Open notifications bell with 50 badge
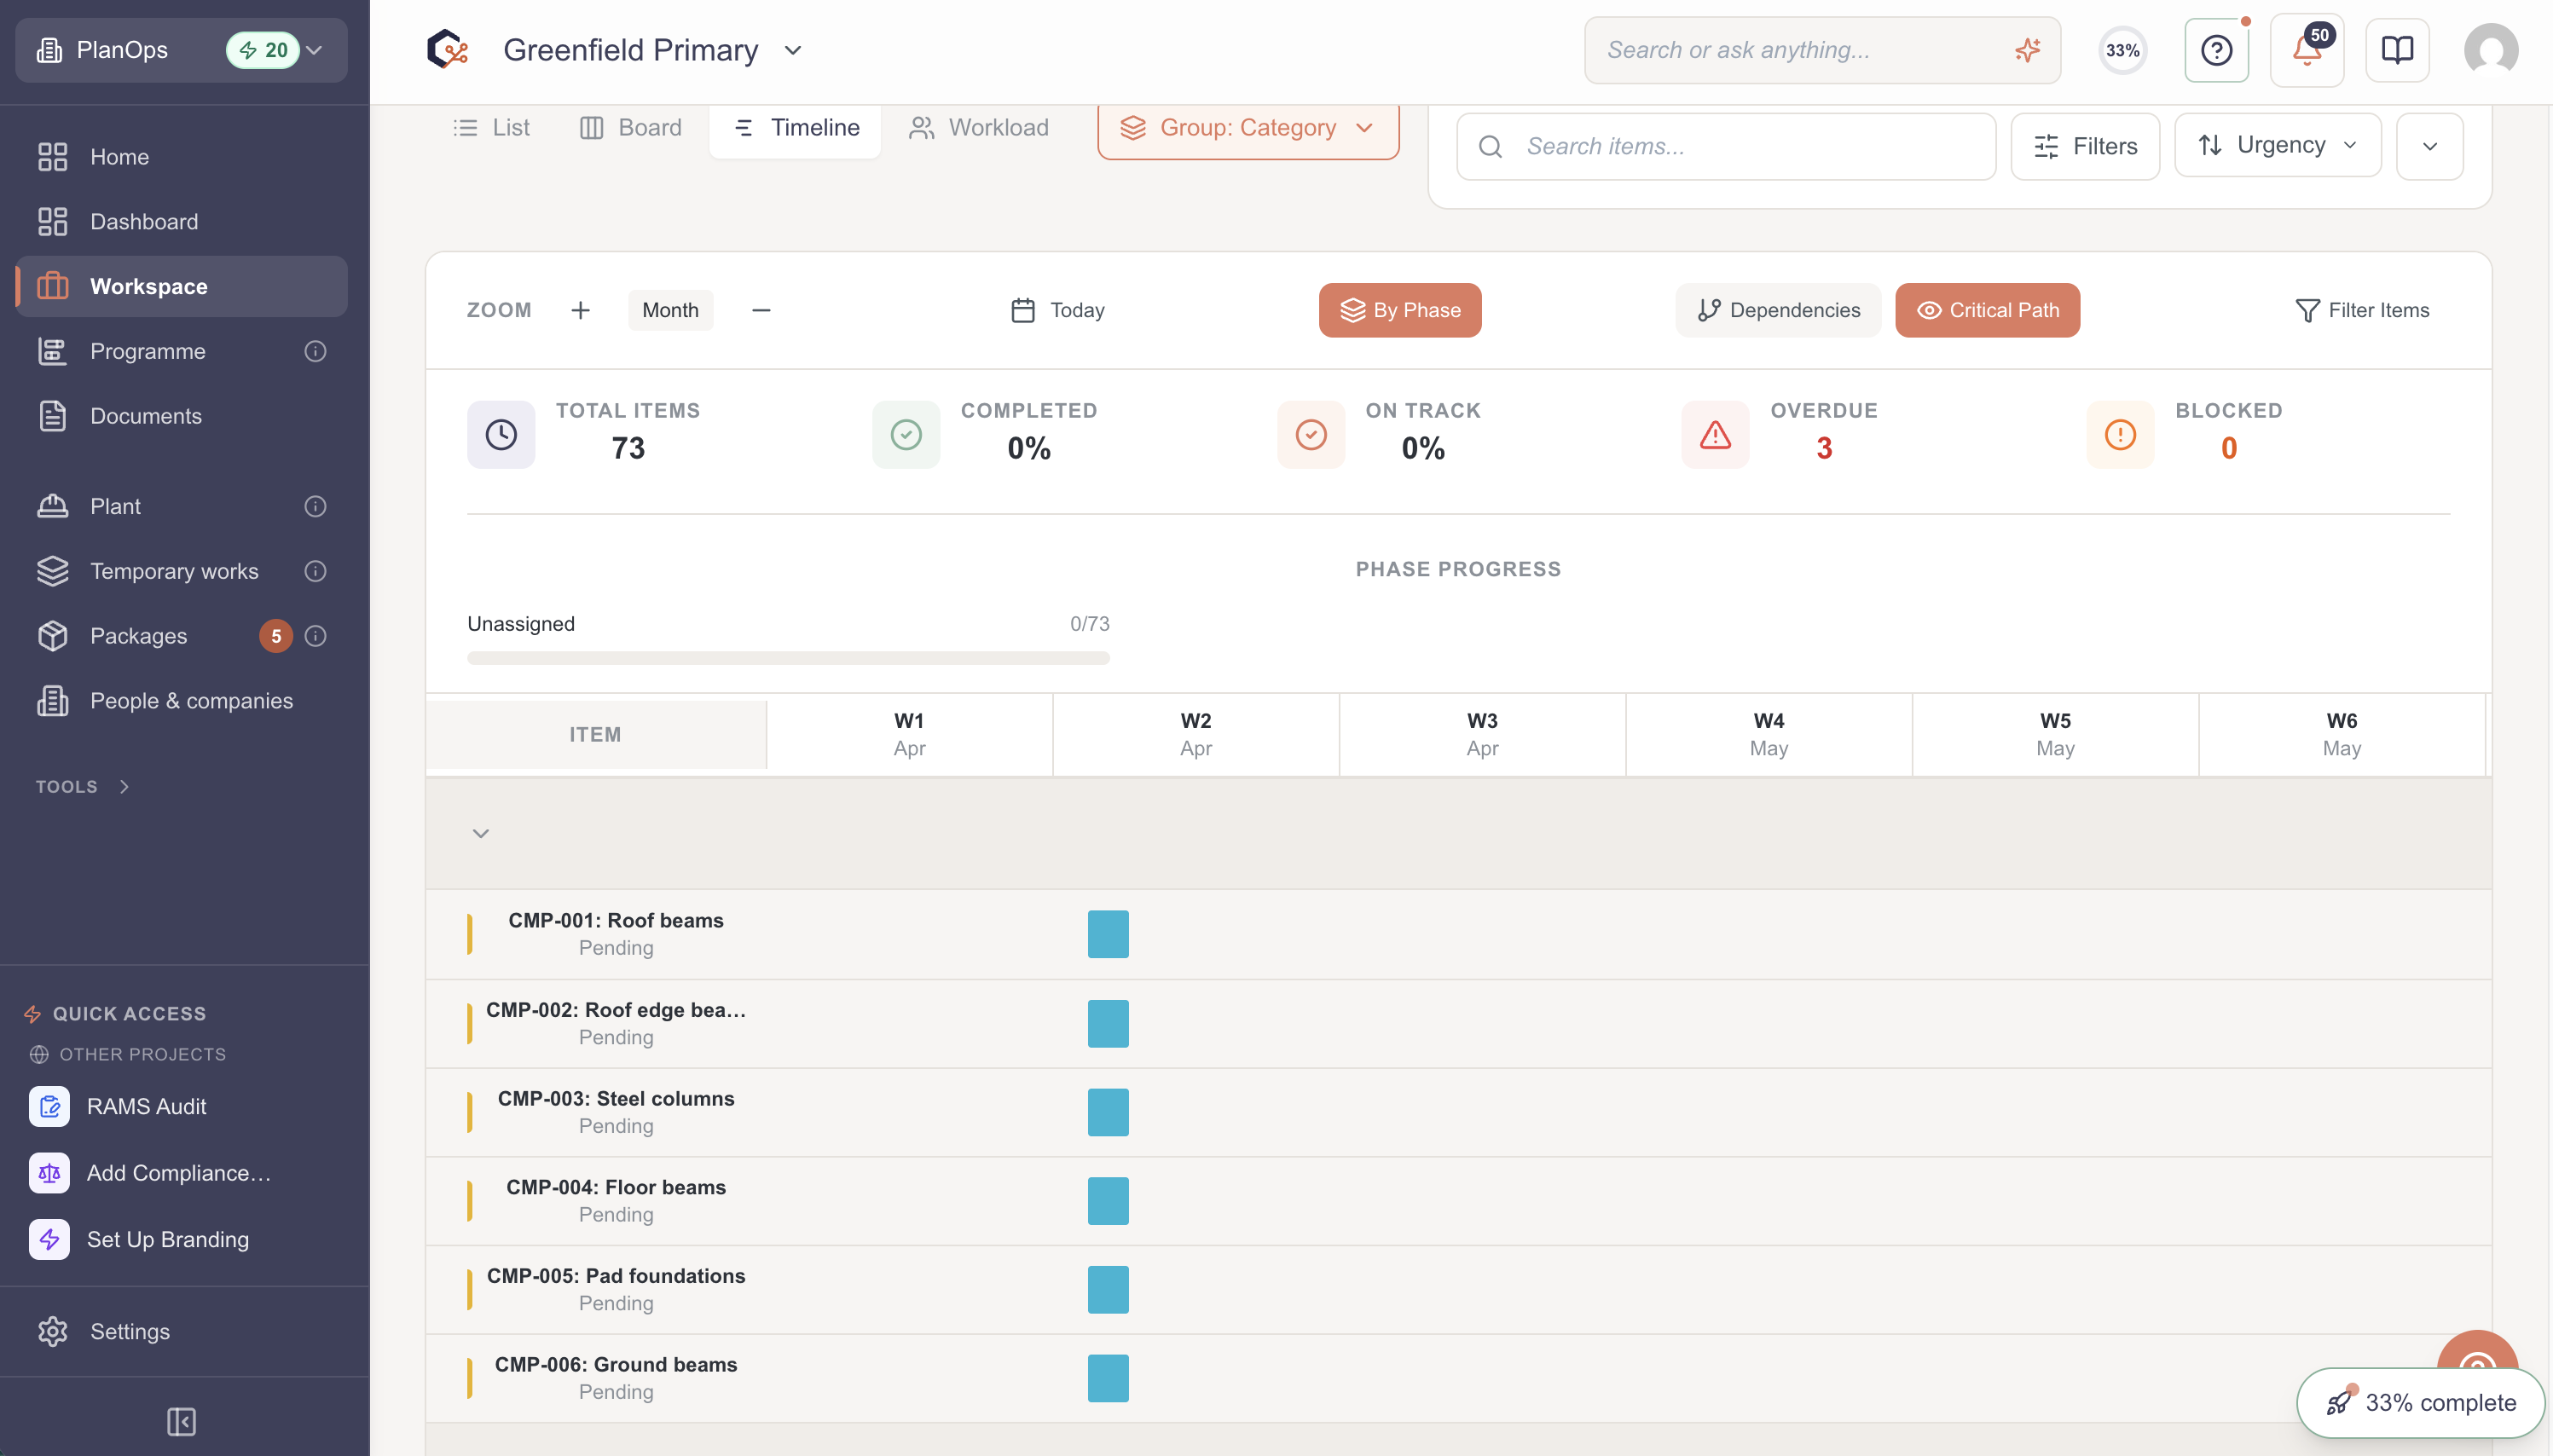The height and width of the screenshot is (1456, 2553). click(2306, 50)
